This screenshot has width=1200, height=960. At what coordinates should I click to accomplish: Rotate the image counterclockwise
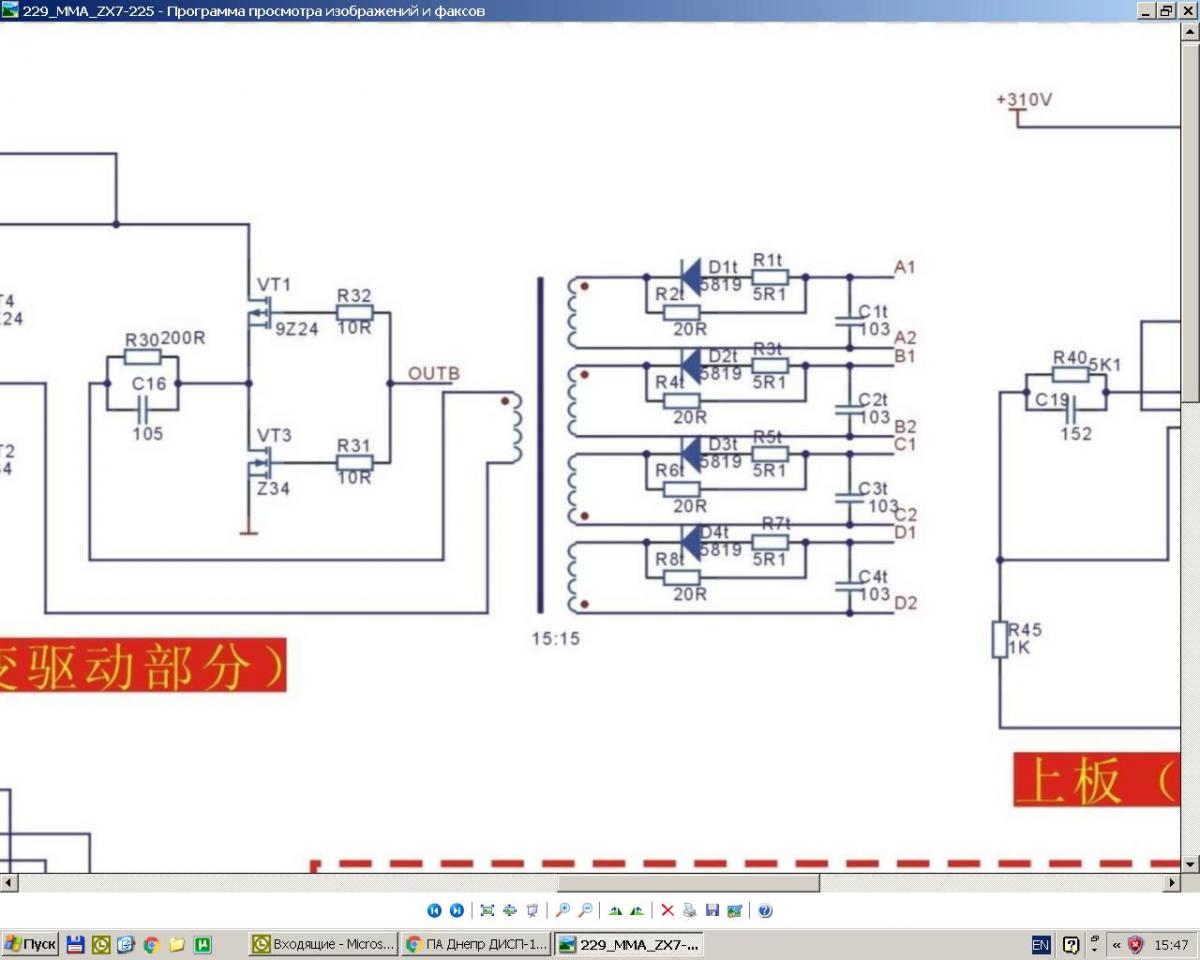point(637,910)
